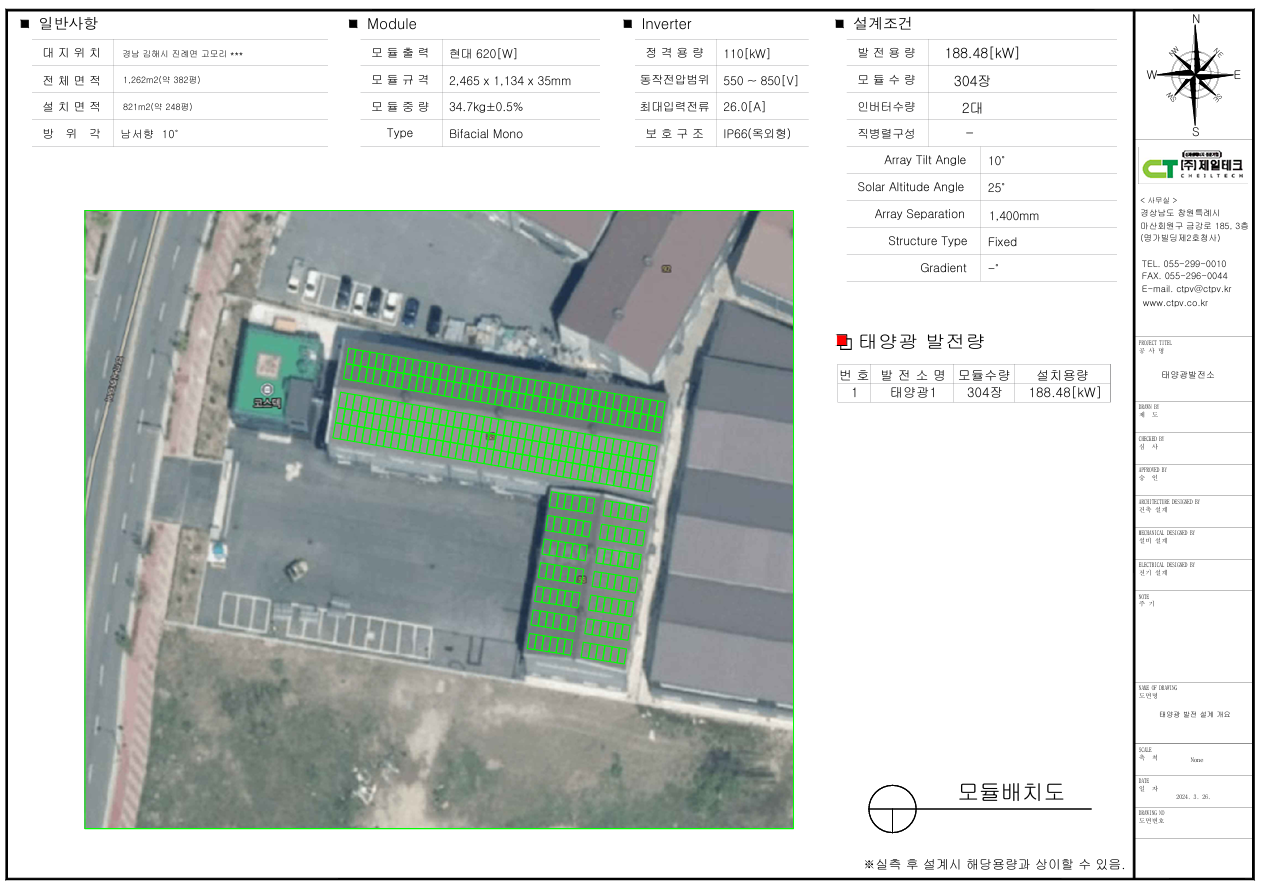The height and width of the screenshot is (892, 1263).
Task: Click the square bullet beside 일반사항
Action: pyautogui.click(x=25, y=24)
